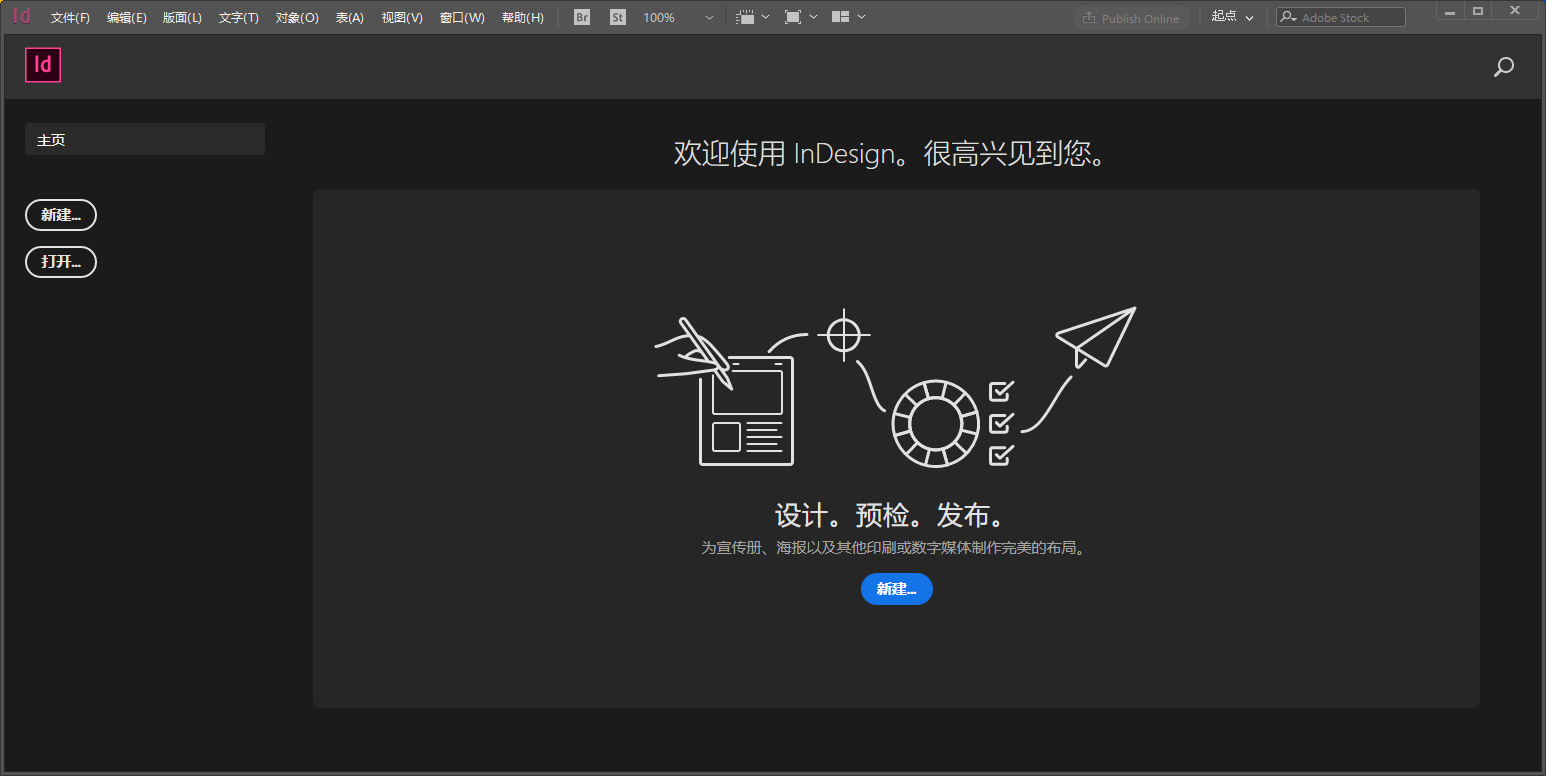This screenshot has width=1546, height=776.
Task: Click the search magnifier at top right
Action: click(x=1503, y=66)
